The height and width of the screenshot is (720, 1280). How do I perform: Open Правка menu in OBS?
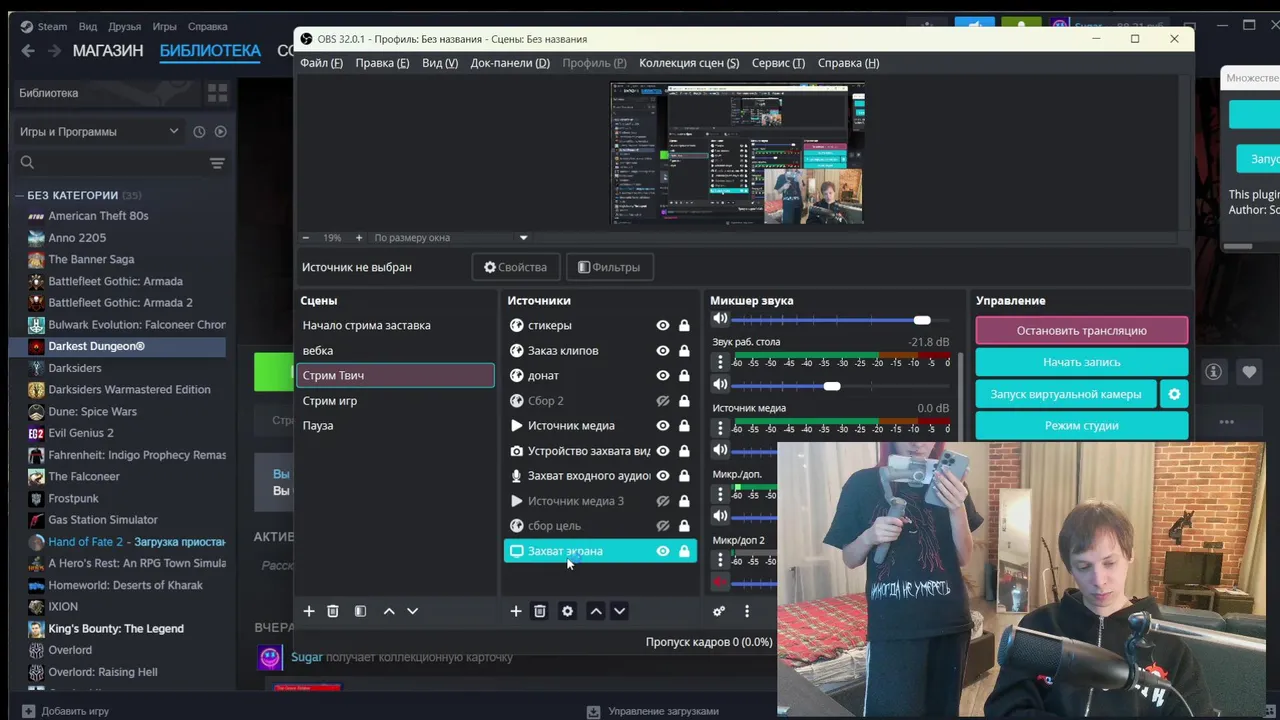(382, 63)
